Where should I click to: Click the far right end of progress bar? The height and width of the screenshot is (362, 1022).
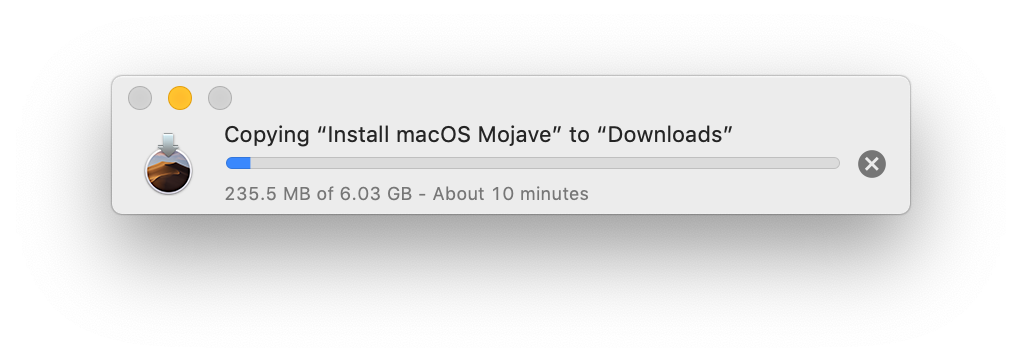834,163
